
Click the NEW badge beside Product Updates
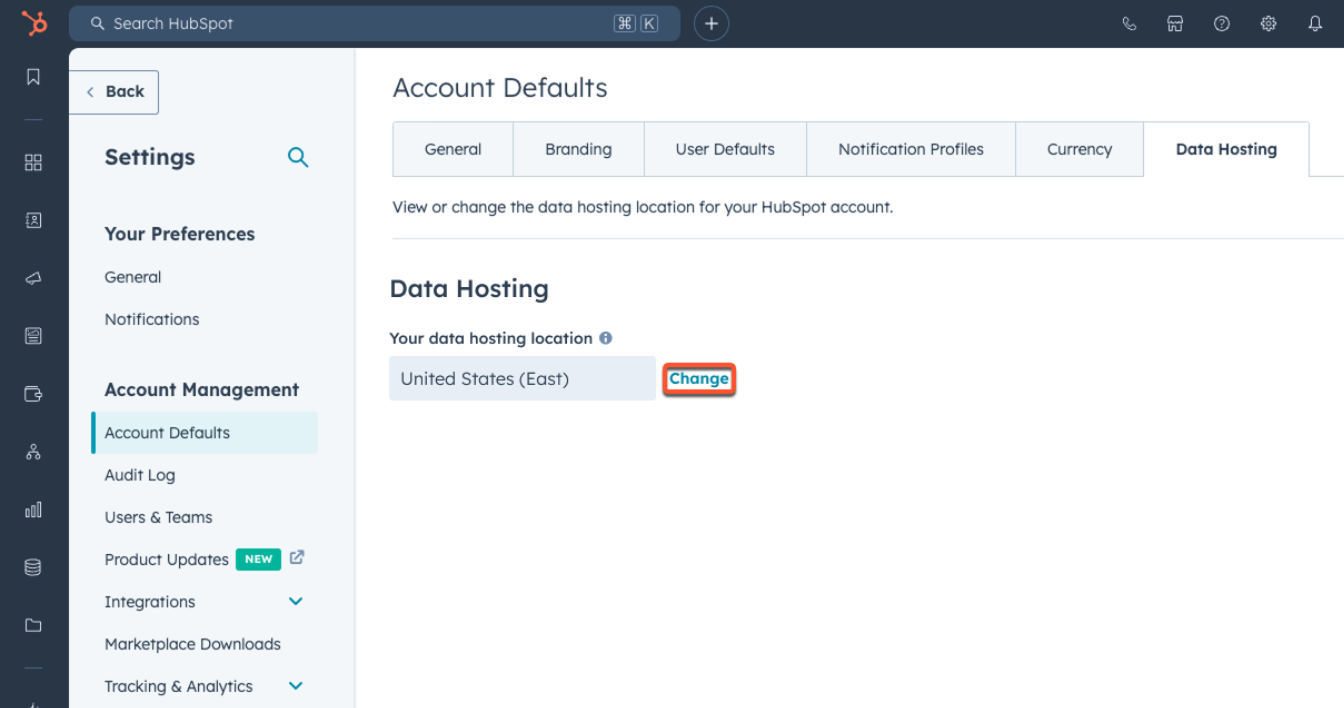(258, 559)
